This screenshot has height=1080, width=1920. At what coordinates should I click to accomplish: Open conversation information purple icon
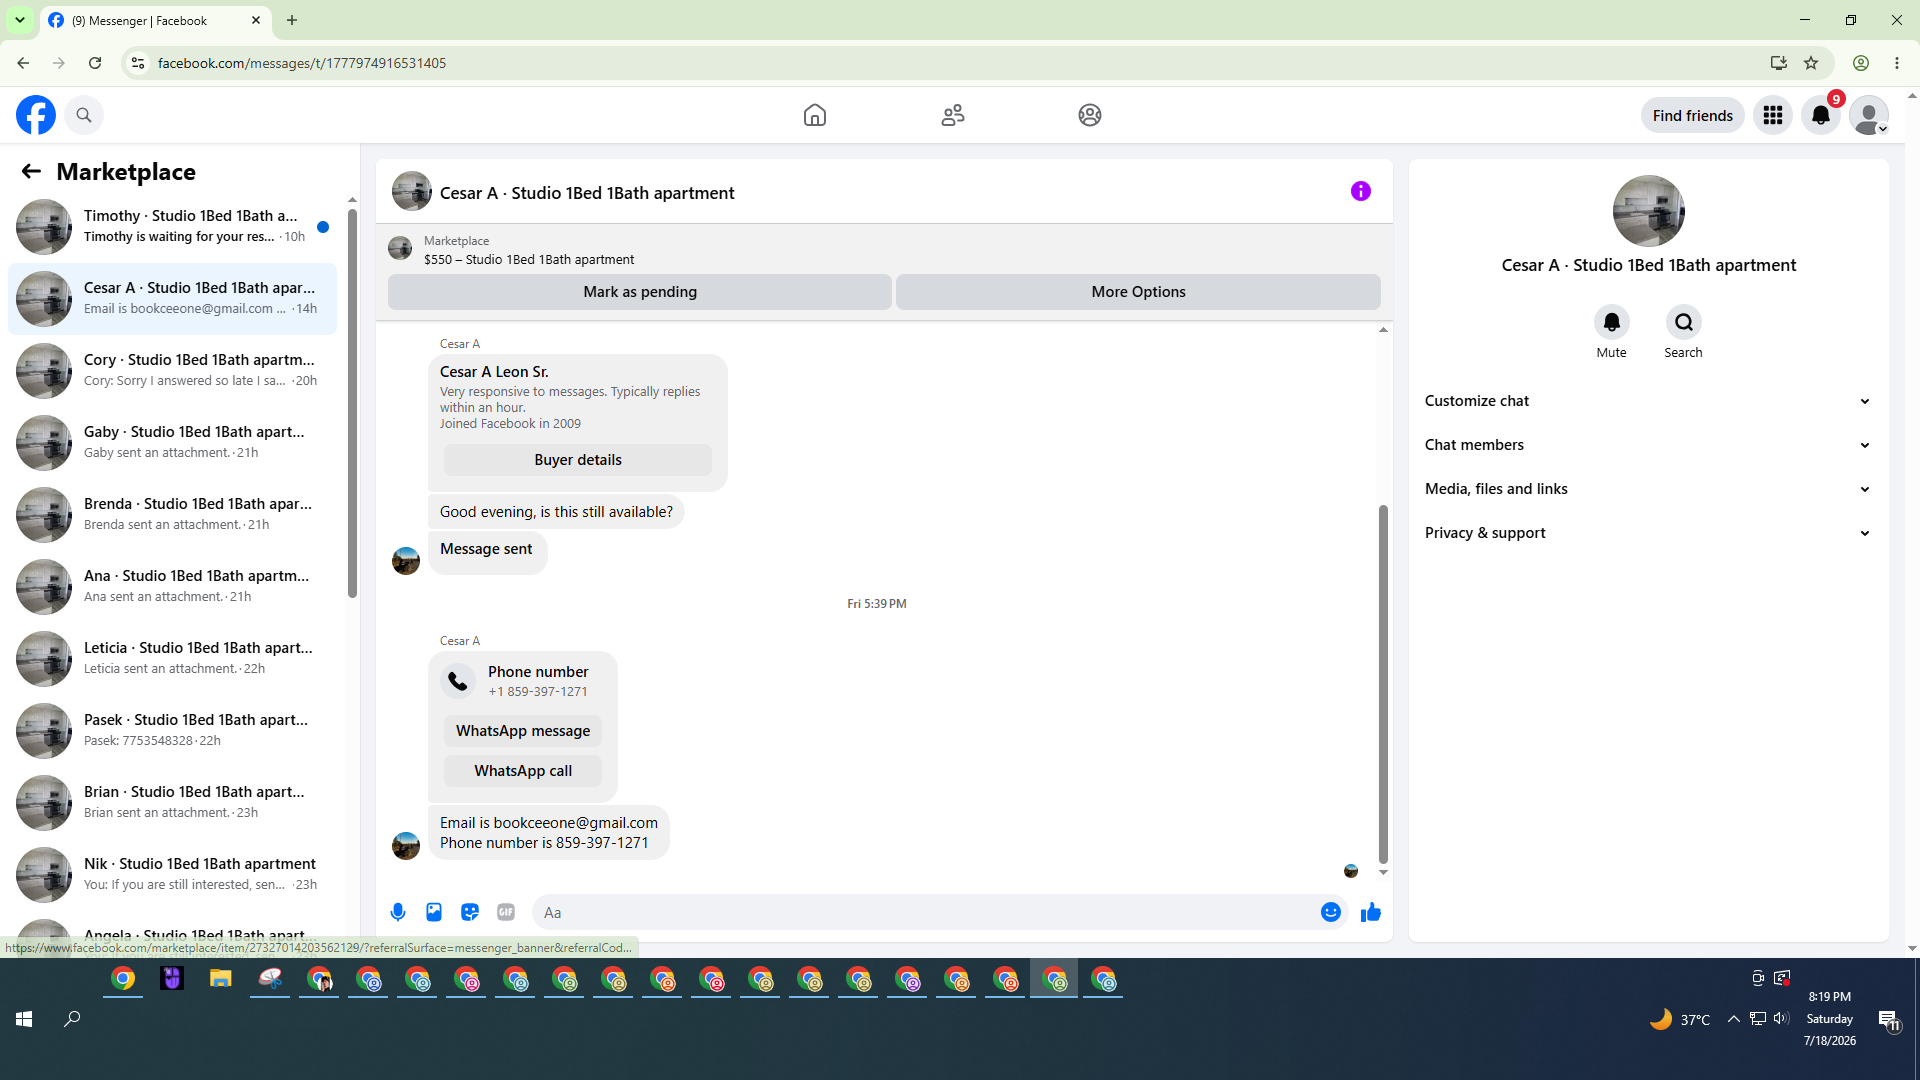coord(1361,191)
